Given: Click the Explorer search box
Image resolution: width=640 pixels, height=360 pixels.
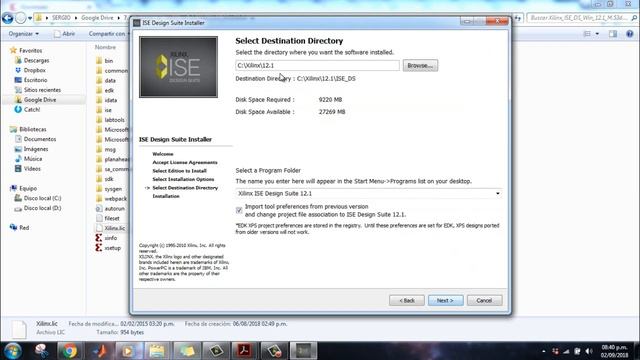Looking at the screenshot, I should [x=582, y=18].
